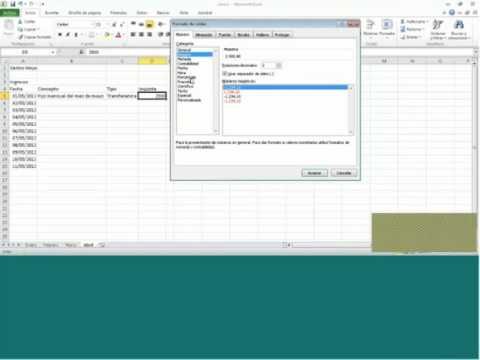Click the middle vertical align icon
The image size is (480, 360).
(141, 24)
